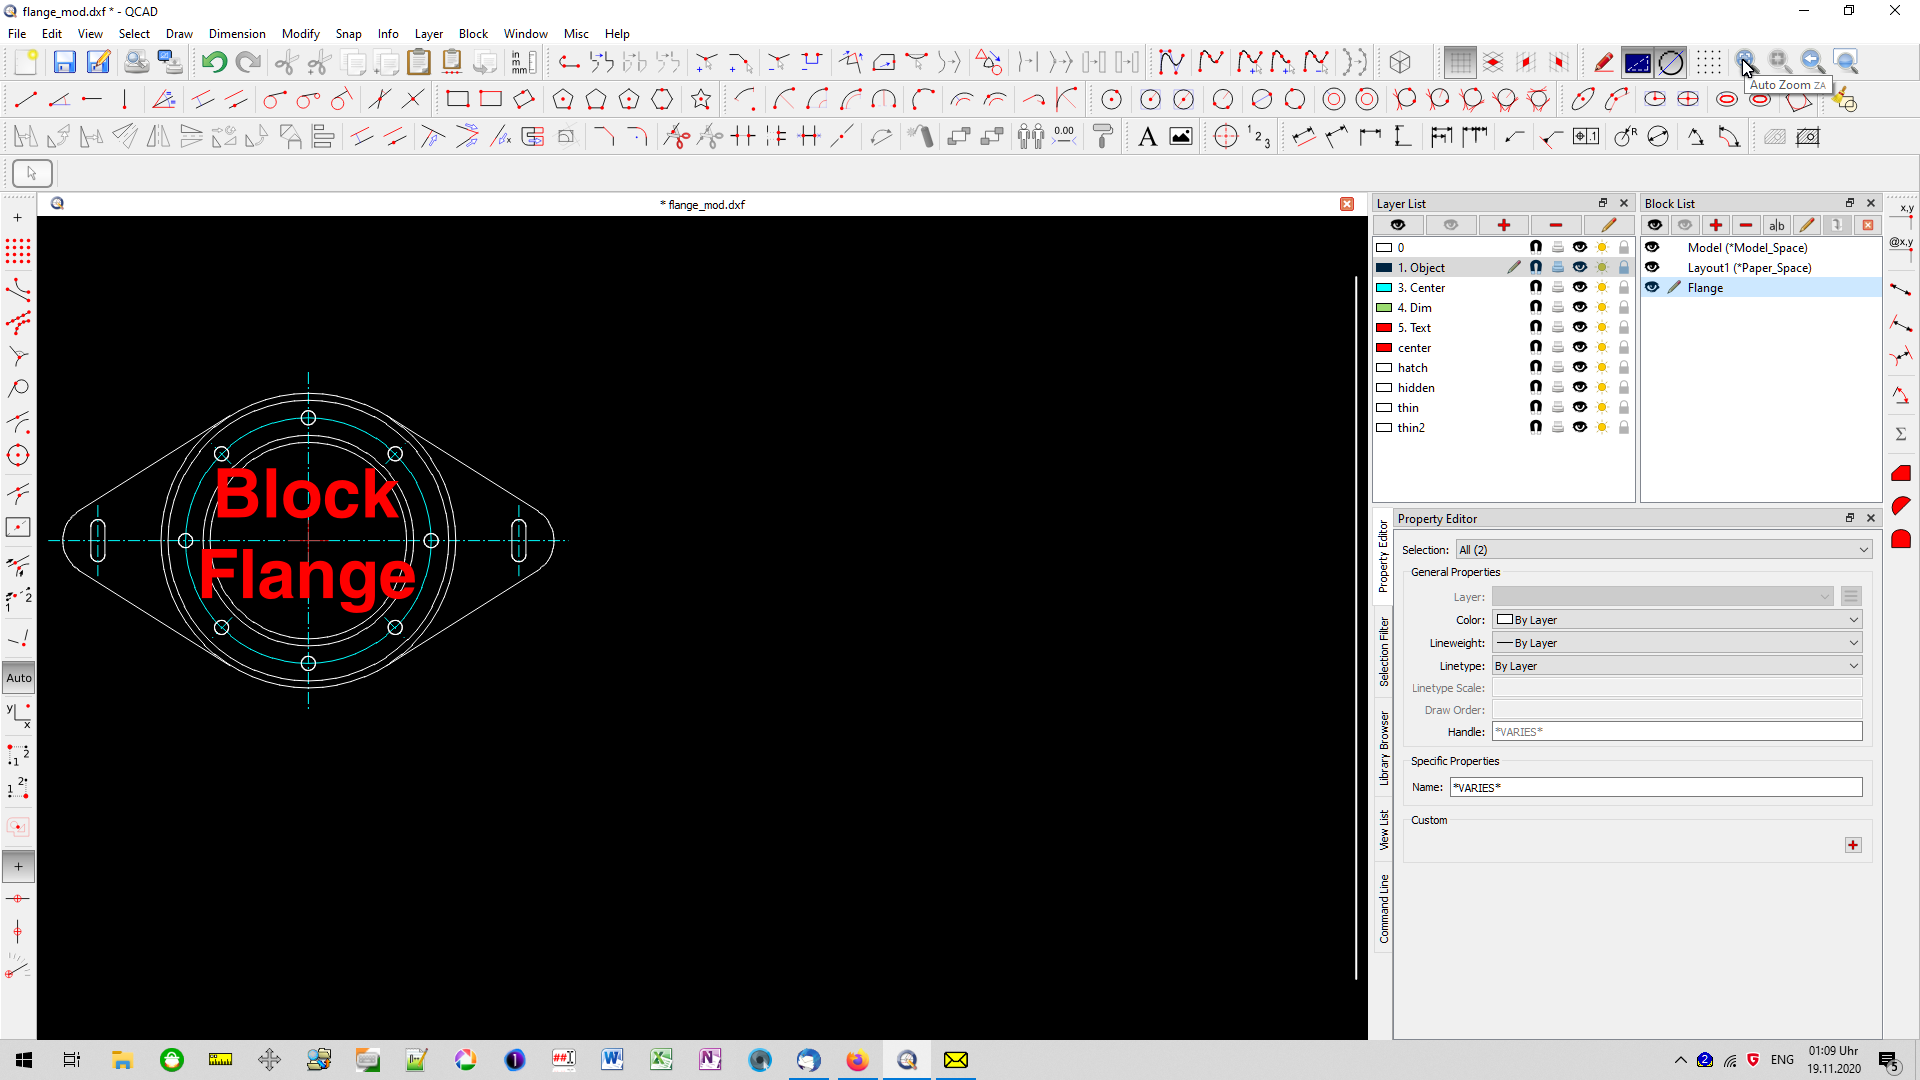Toggle visibility of layer '3. Center'
The width and height of the screenshot is (1920, 1080).
coord(1580,287)
